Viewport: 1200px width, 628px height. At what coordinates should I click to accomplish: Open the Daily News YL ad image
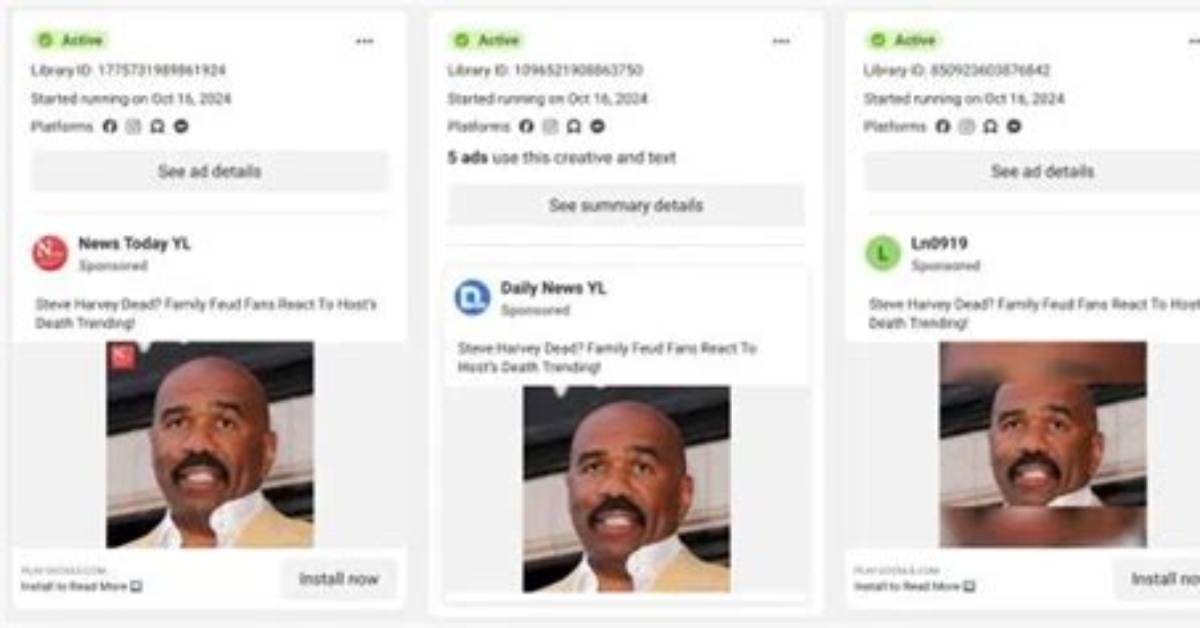tap(626, 489)
